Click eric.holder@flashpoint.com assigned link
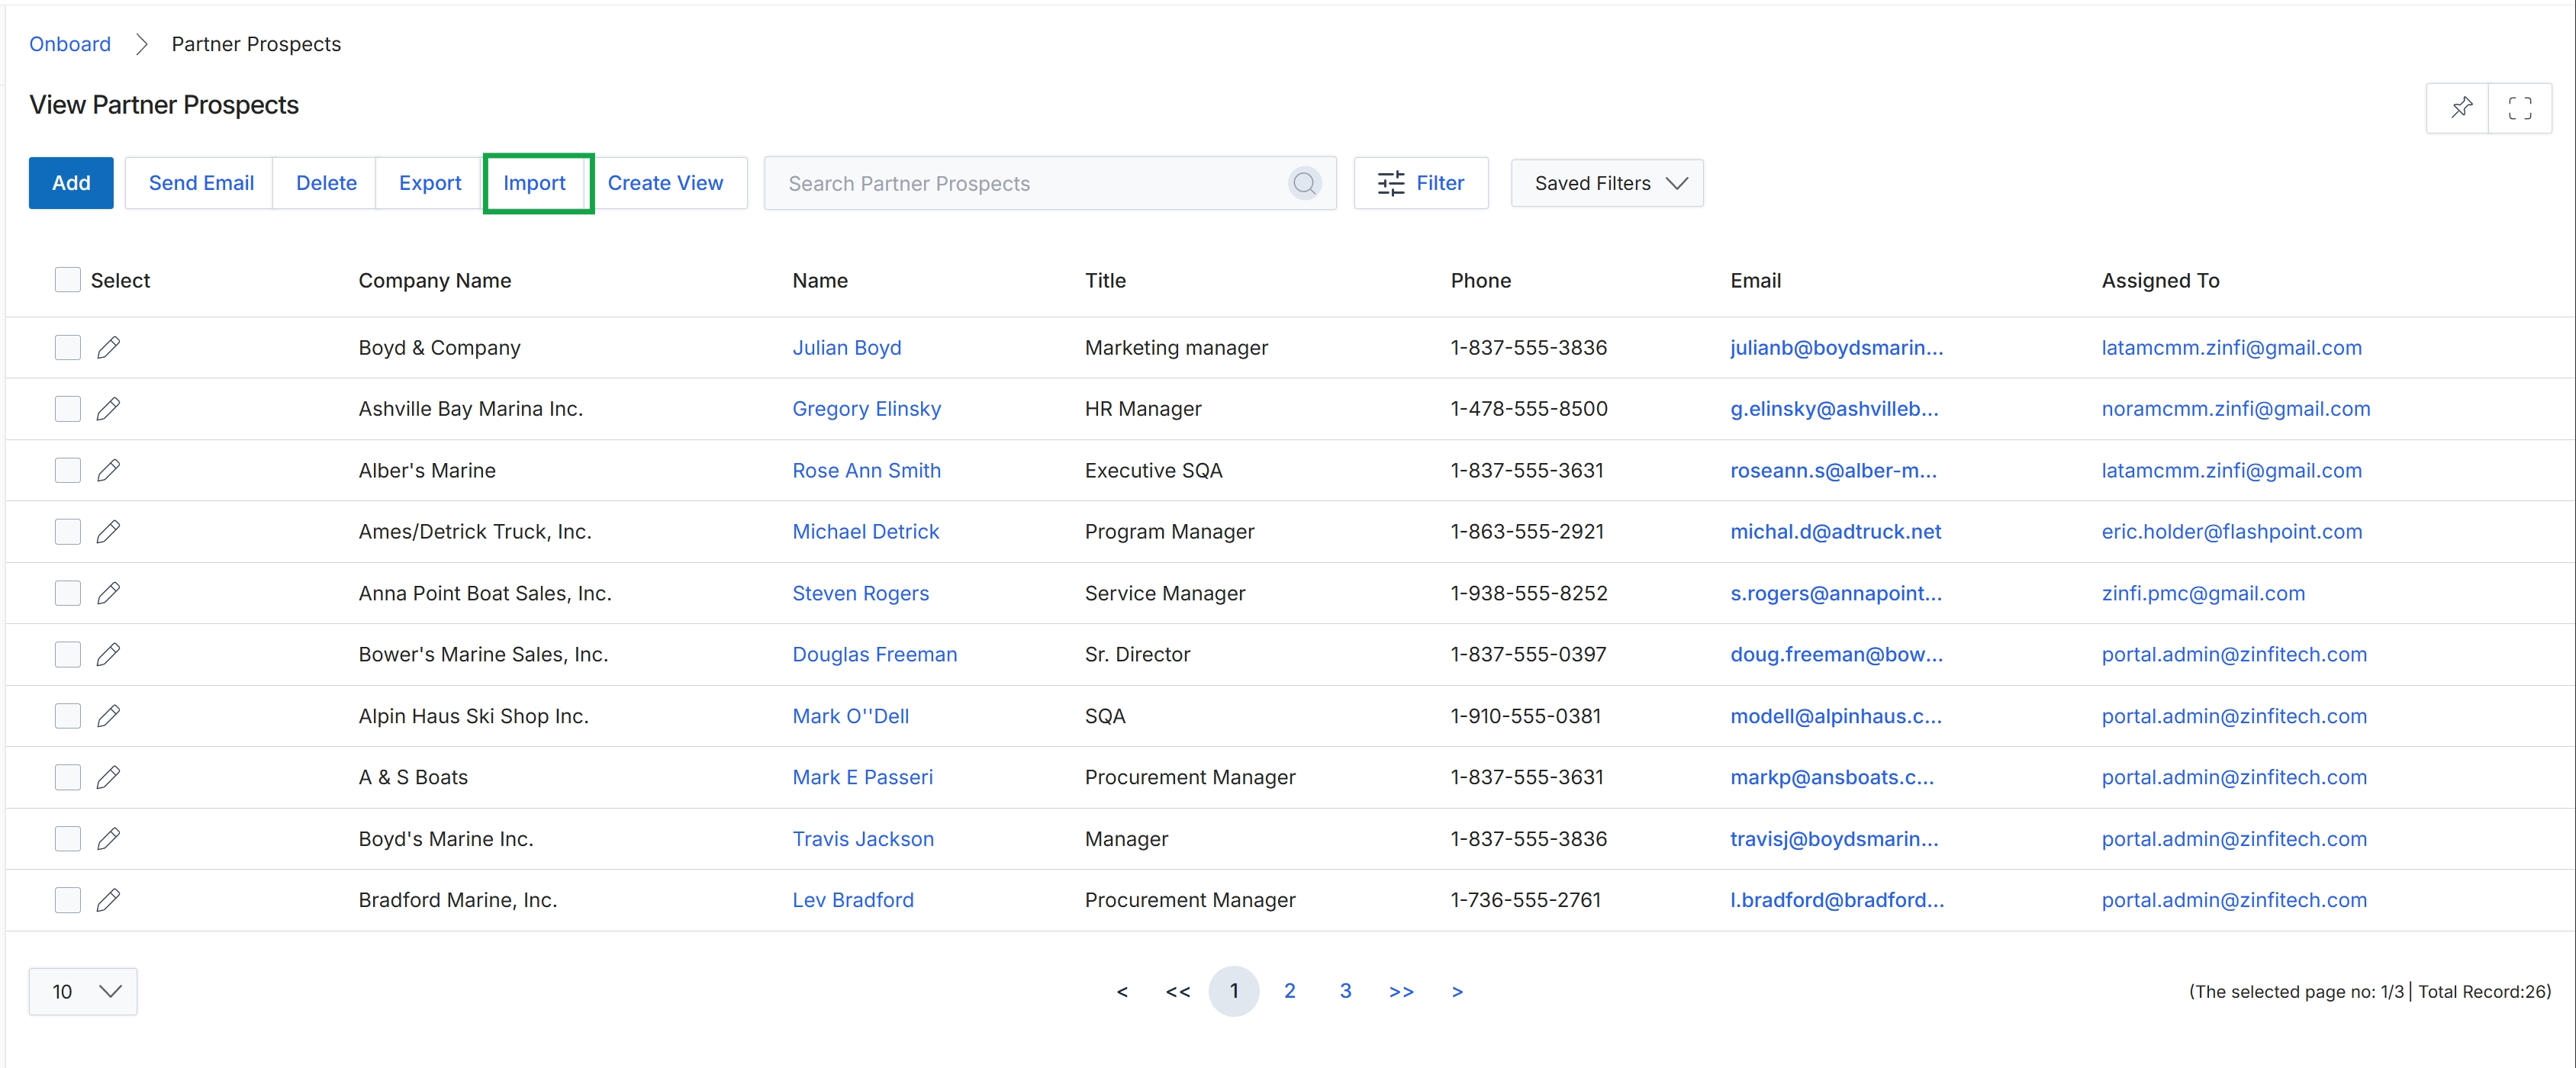The width and height of the screenshot is (2576, 1068). point(2232,531)
